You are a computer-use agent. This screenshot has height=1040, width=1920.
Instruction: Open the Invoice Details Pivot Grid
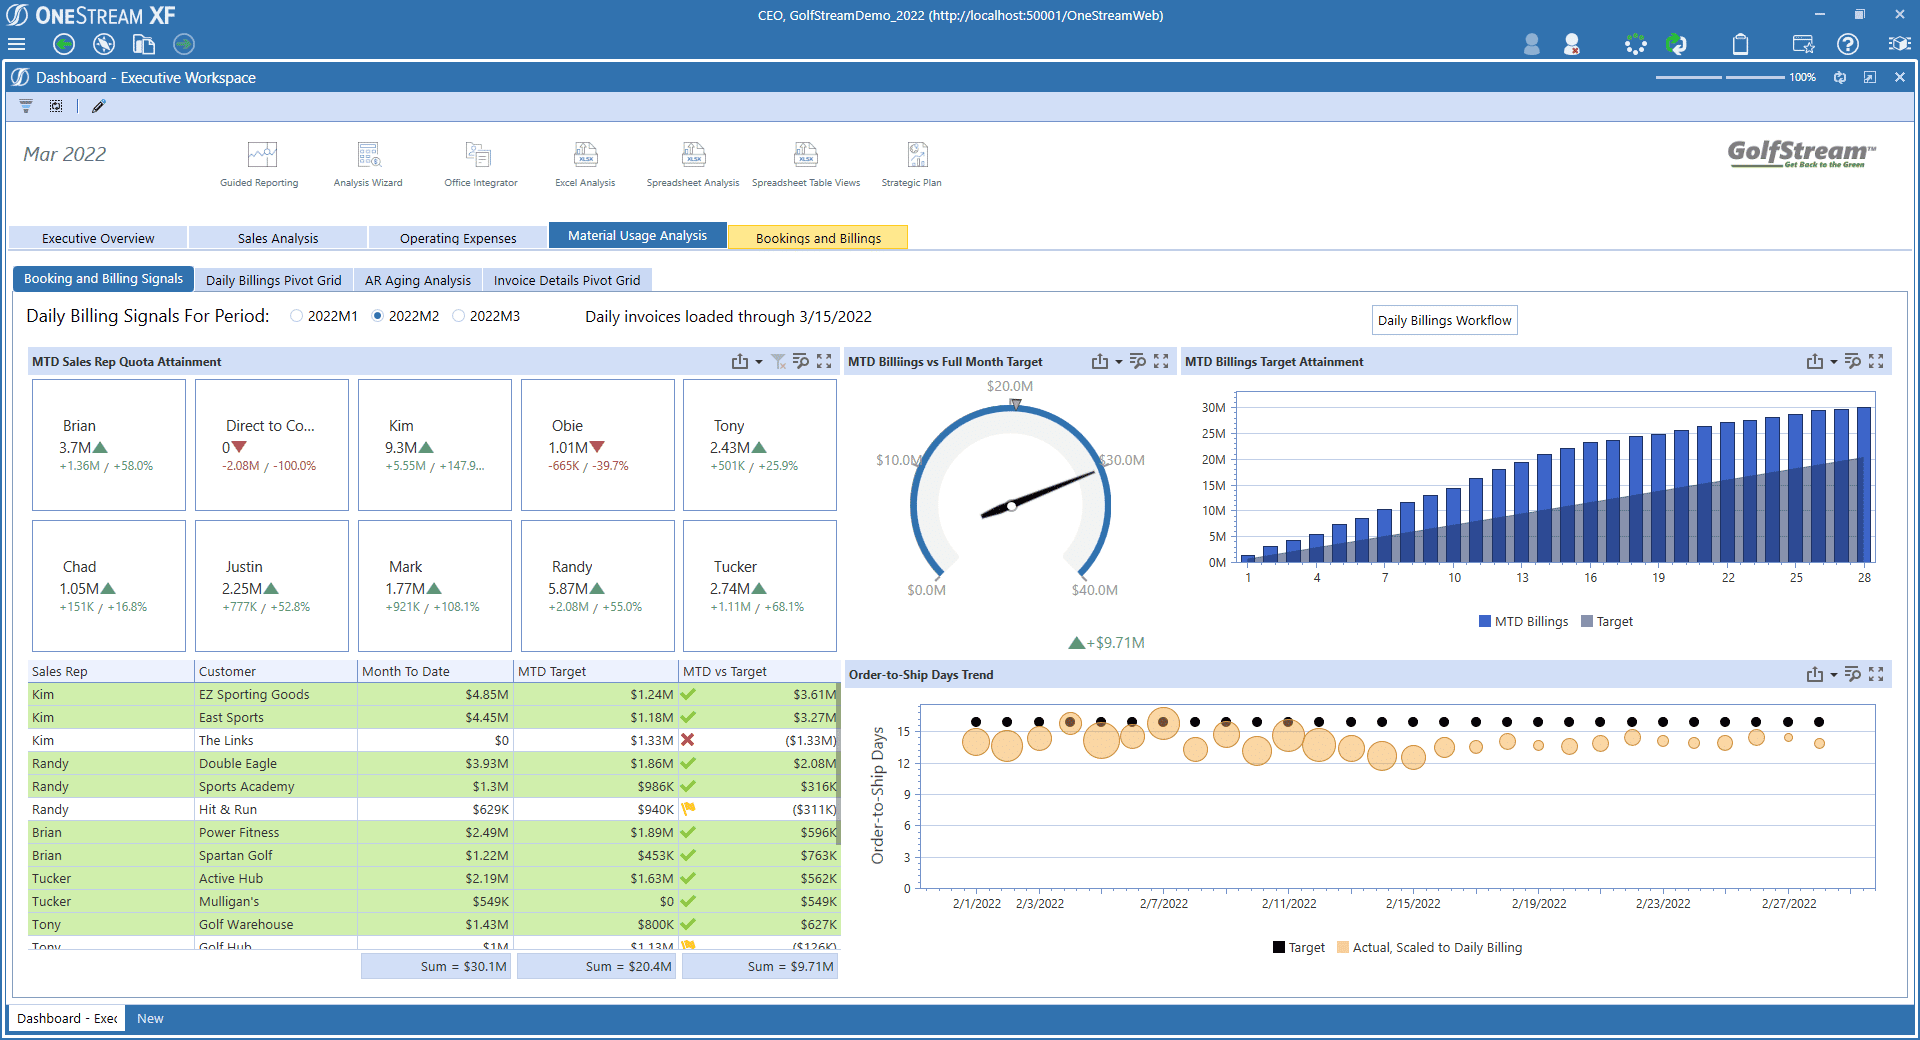click(567, 280)
